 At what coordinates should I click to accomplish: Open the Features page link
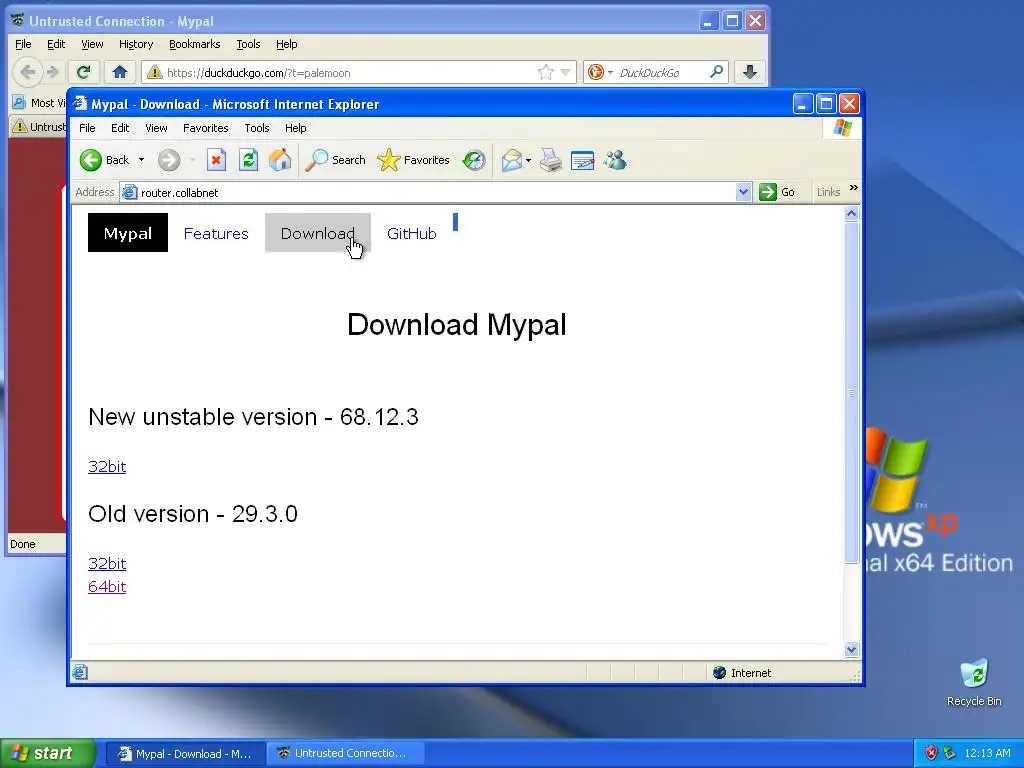216,233
